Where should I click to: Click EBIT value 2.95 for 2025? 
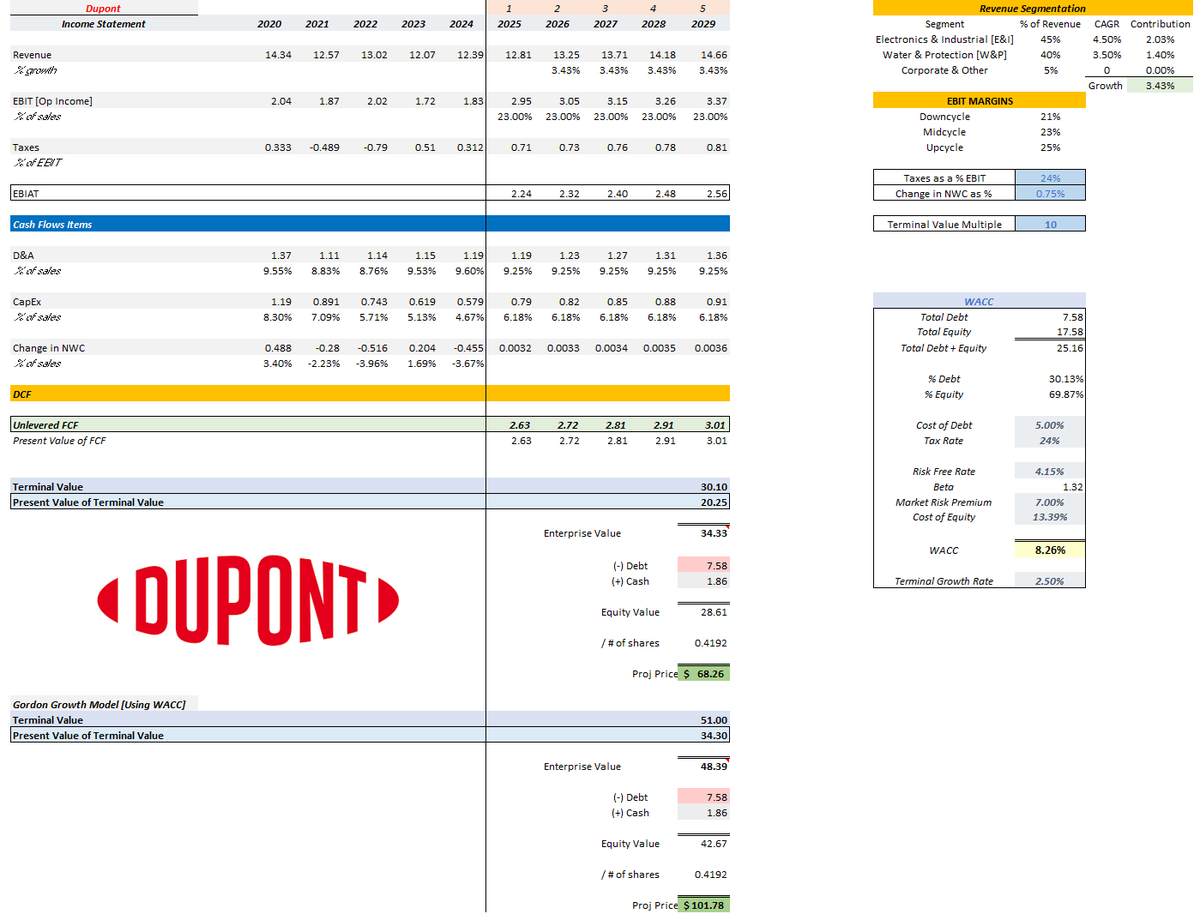(x=520, y=101)
